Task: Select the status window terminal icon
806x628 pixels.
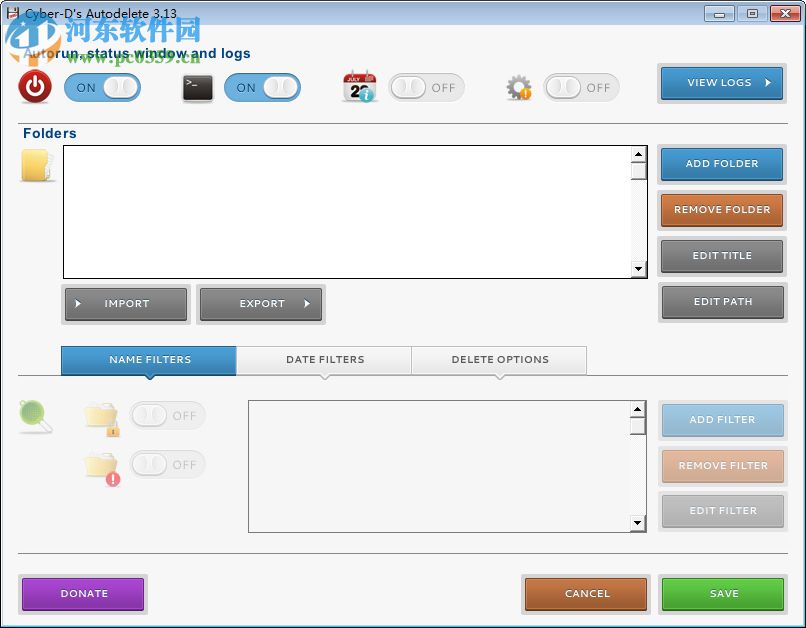Action: click(x=196, y=88)
